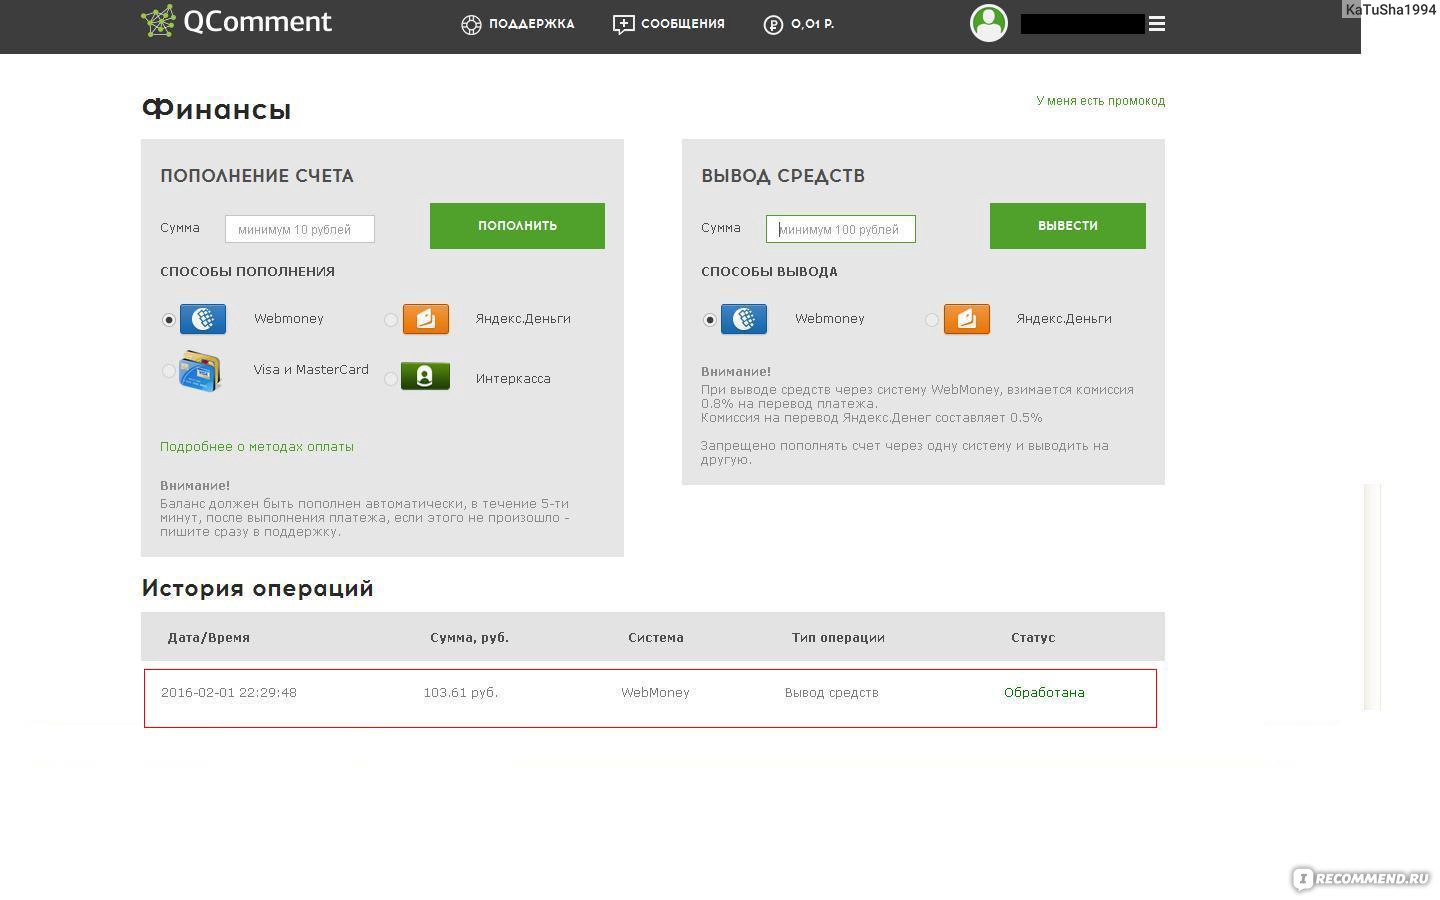The height and width of the screenshot is (900, 1440).
Task: Click the Visa и MasterCard cards icon
Action: tap(200, 372)
